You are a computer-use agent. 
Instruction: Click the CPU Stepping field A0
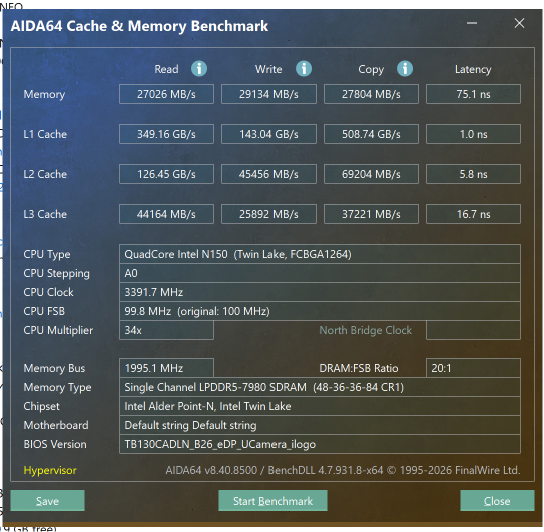(320, 273)
